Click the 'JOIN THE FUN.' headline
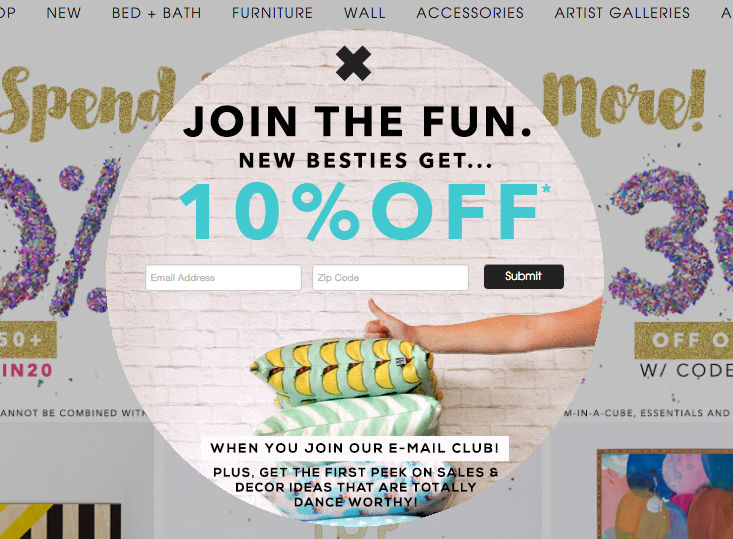 point(358,122)
